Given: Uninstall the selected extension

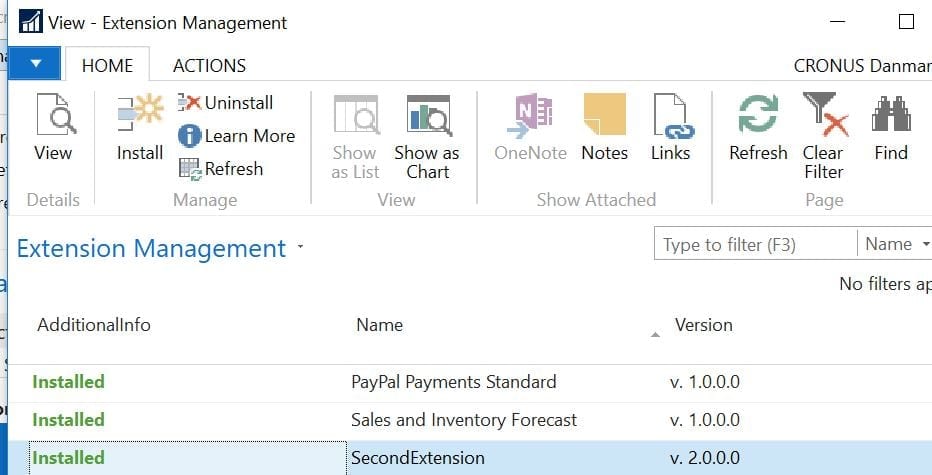Looking at the screenshot, I should click(226, 103).
